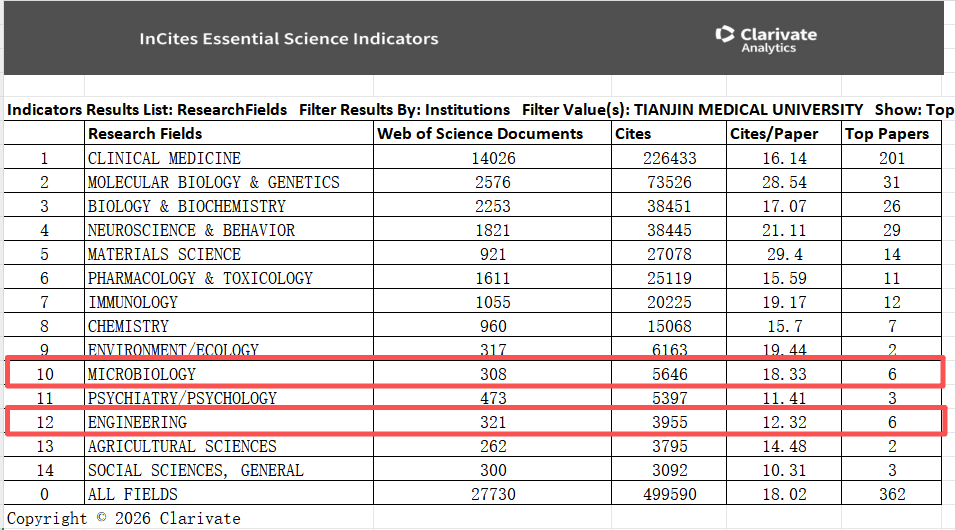Click cites value 27078
Viewport: 955px width, 530px height.
[x=669, y=254]
